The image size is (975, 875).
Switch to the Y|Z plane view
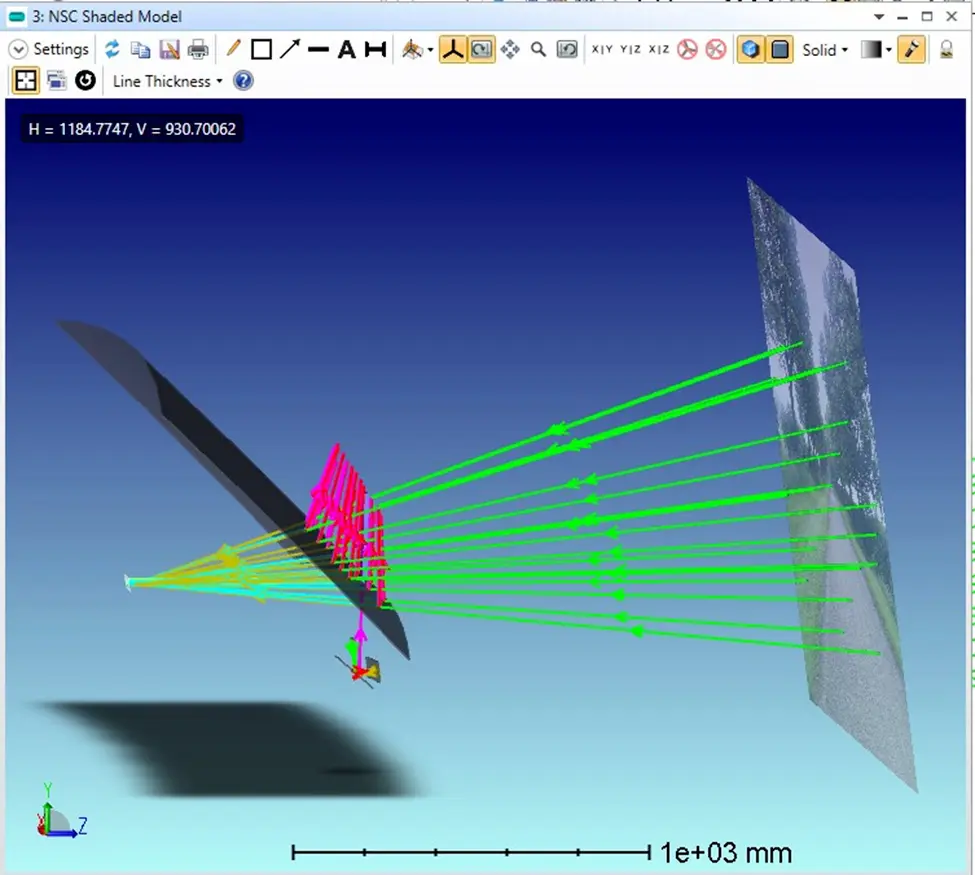click(x=631, y=49)
